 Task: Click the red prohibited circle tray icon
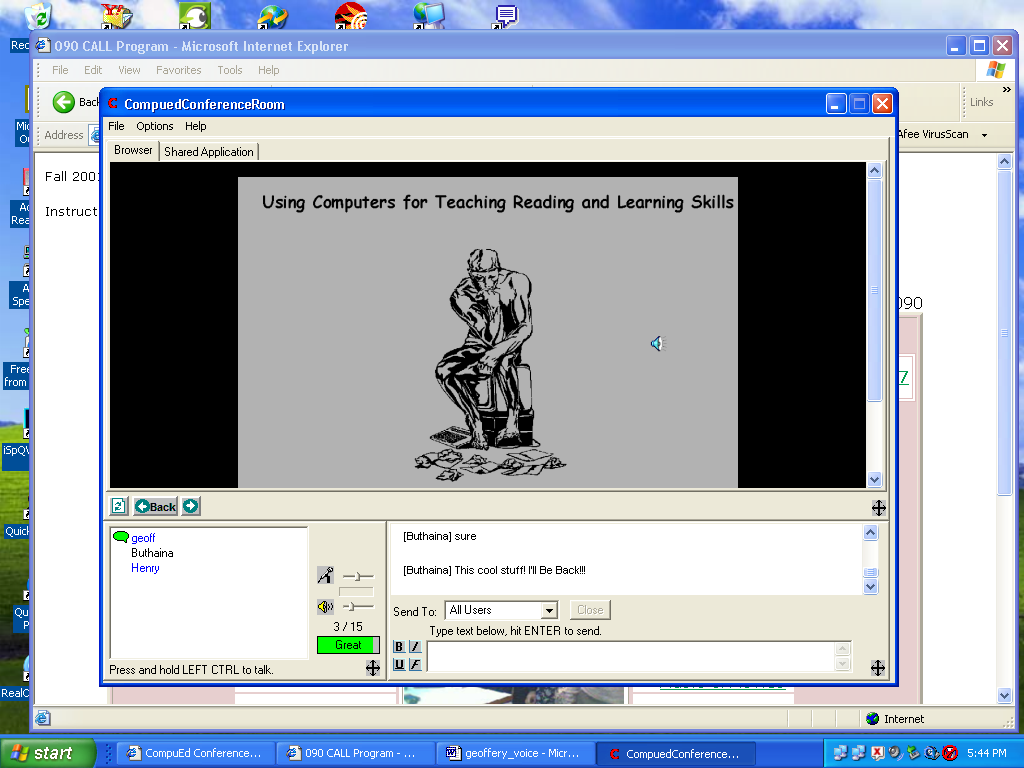click(x=950, y=753)
